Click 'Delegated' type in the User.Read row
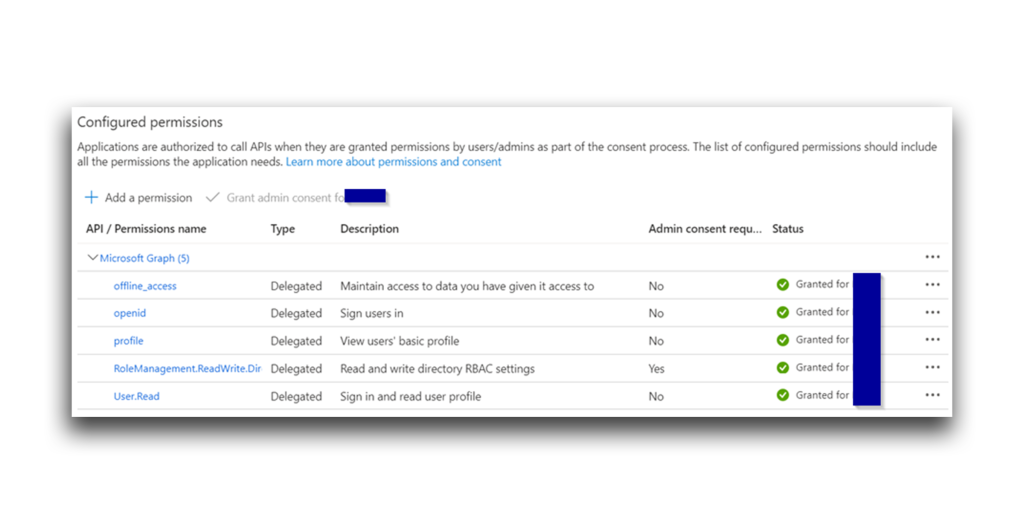The image size is (1024, 524). (x=296, y=396)
